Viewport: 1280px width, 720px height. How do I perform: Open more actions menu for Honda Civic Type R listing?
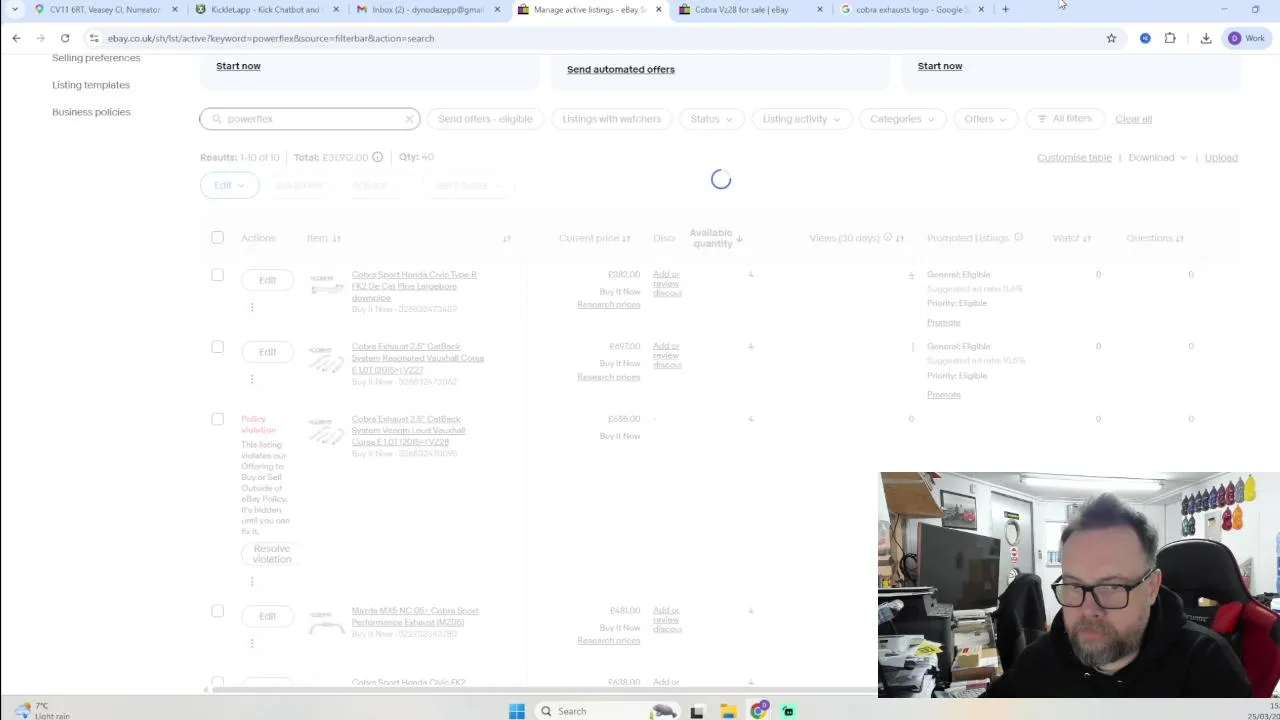click(252, 307)
